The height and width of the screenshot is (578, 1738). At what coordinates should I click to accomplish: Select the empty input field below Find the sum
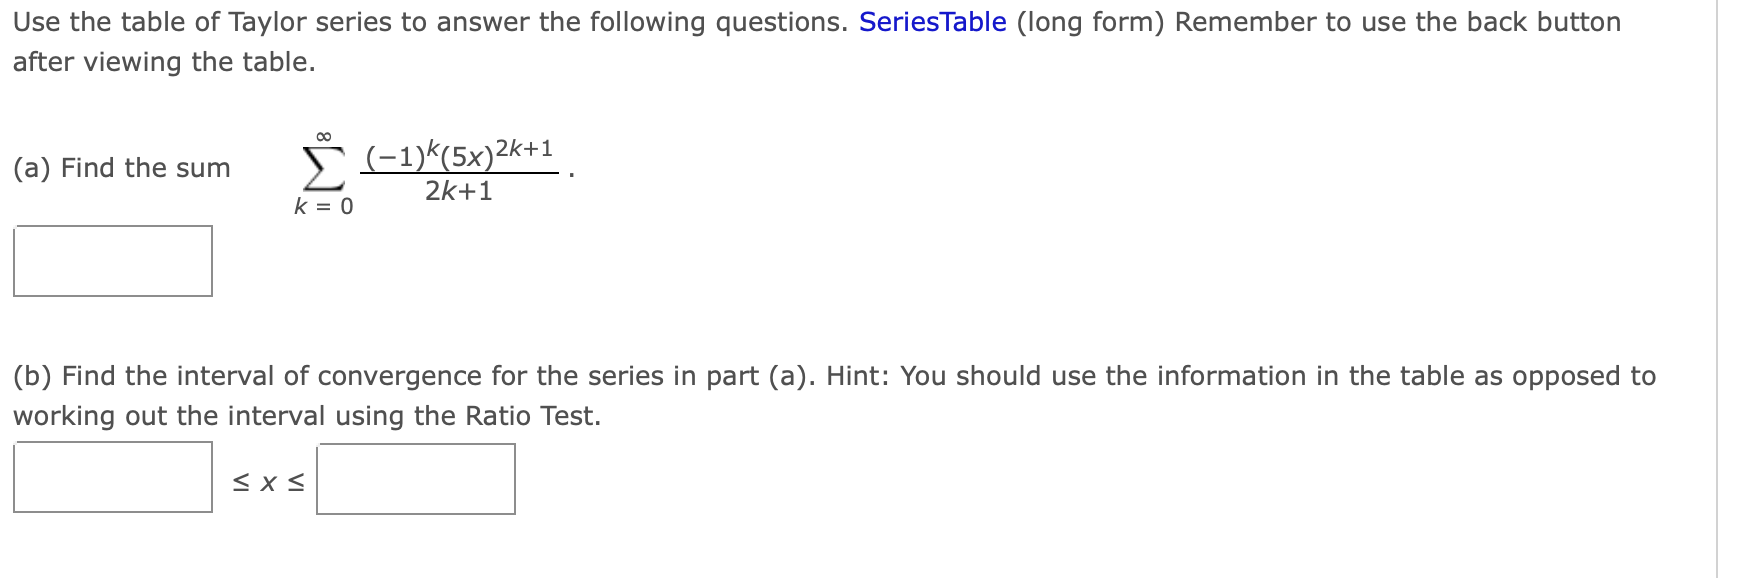point(113,262)
